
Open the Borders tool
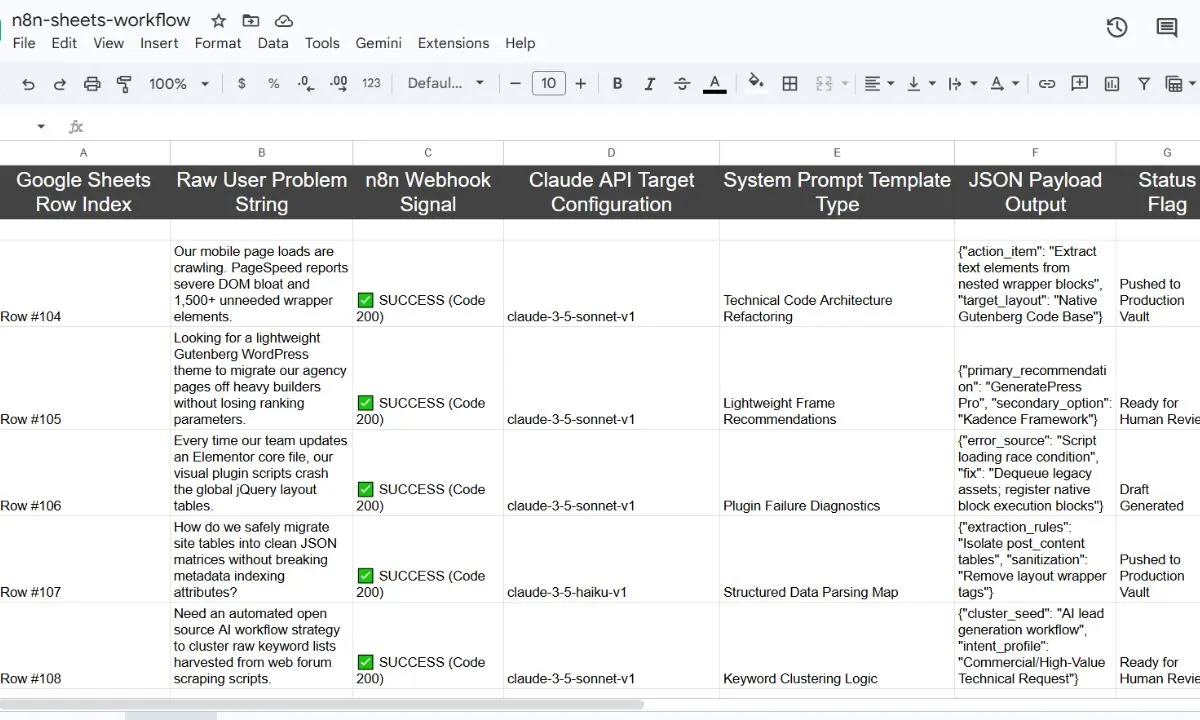pos(790,84)
